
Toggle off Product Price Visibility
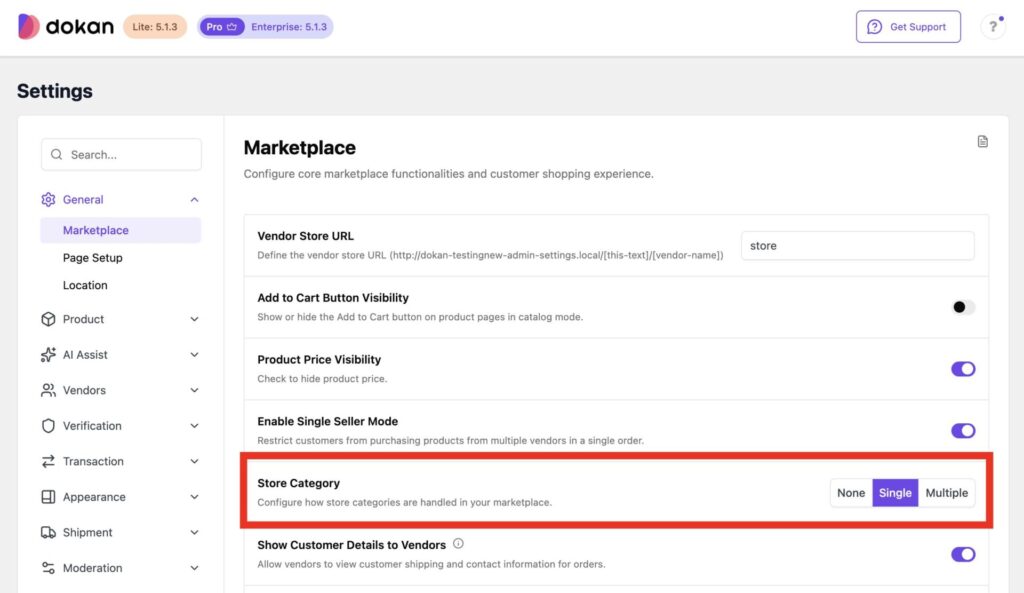pos(963,369)
